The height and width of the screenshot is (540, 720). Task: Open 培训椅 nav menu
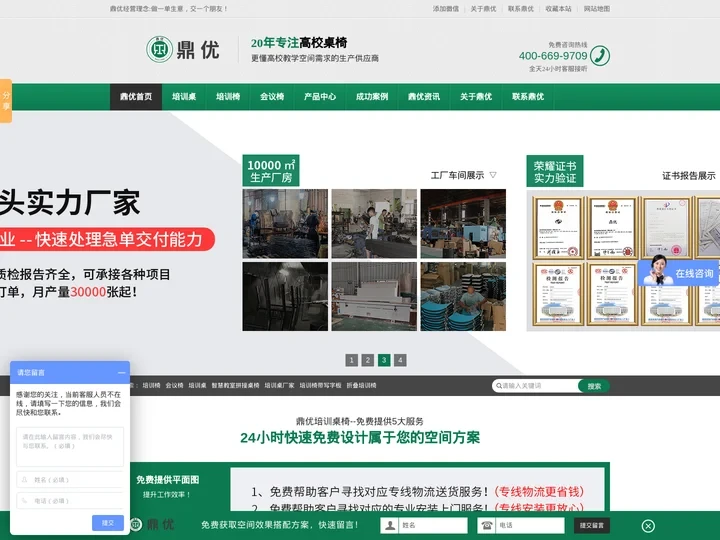click(x=228, y=96)
